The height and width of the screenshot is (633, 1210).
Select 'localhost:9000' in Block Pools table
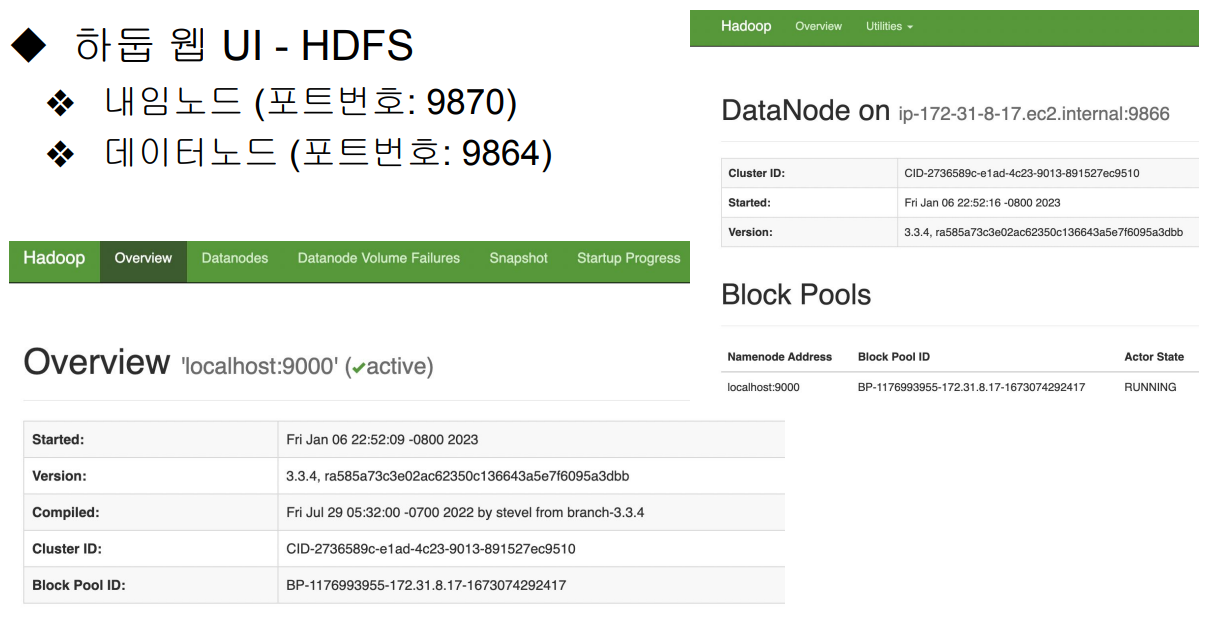763,387
